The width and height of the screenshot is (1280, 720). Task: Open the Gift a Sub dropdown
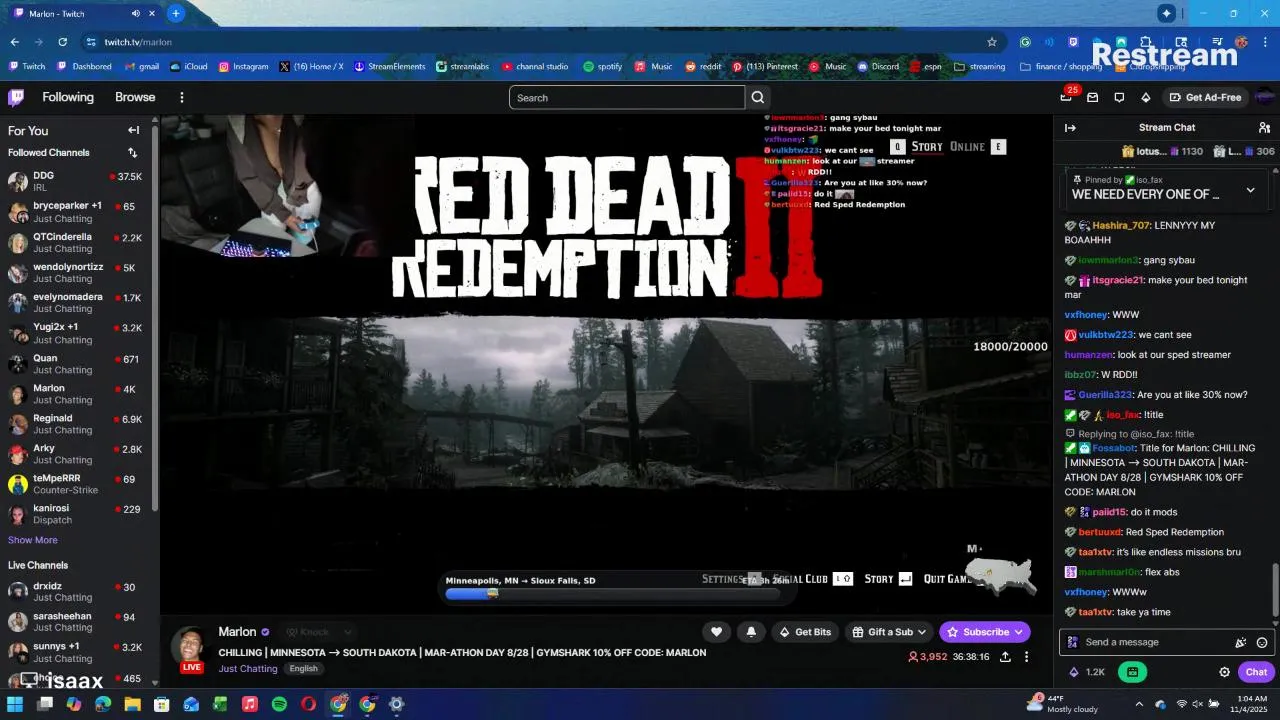(x=888, y=632)
